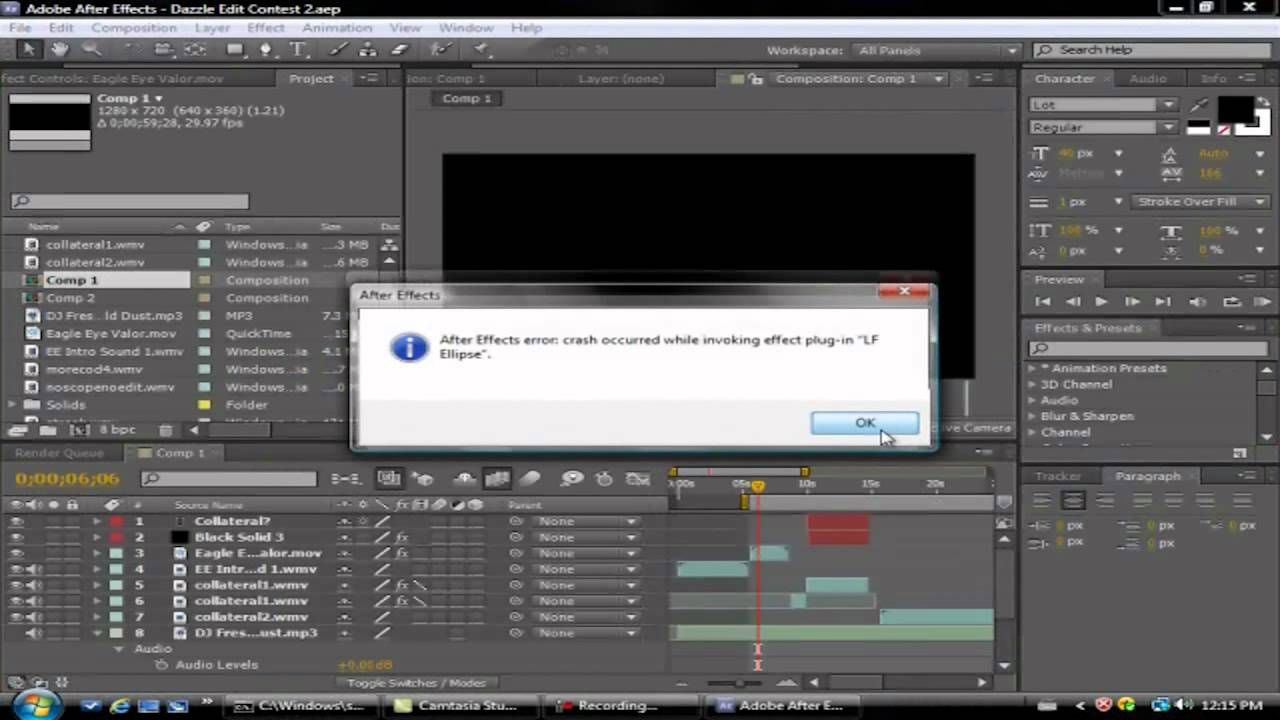Expand Animation Presets category
The image size is (1280, 720).
pos(1033,368)
